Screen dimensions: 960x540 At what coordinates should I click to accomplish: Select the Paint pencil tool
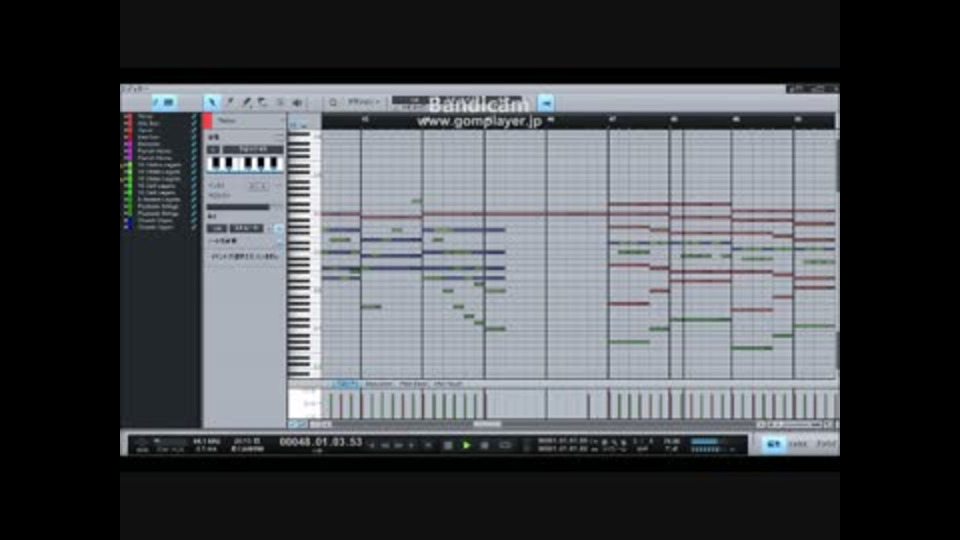[246, 102]
